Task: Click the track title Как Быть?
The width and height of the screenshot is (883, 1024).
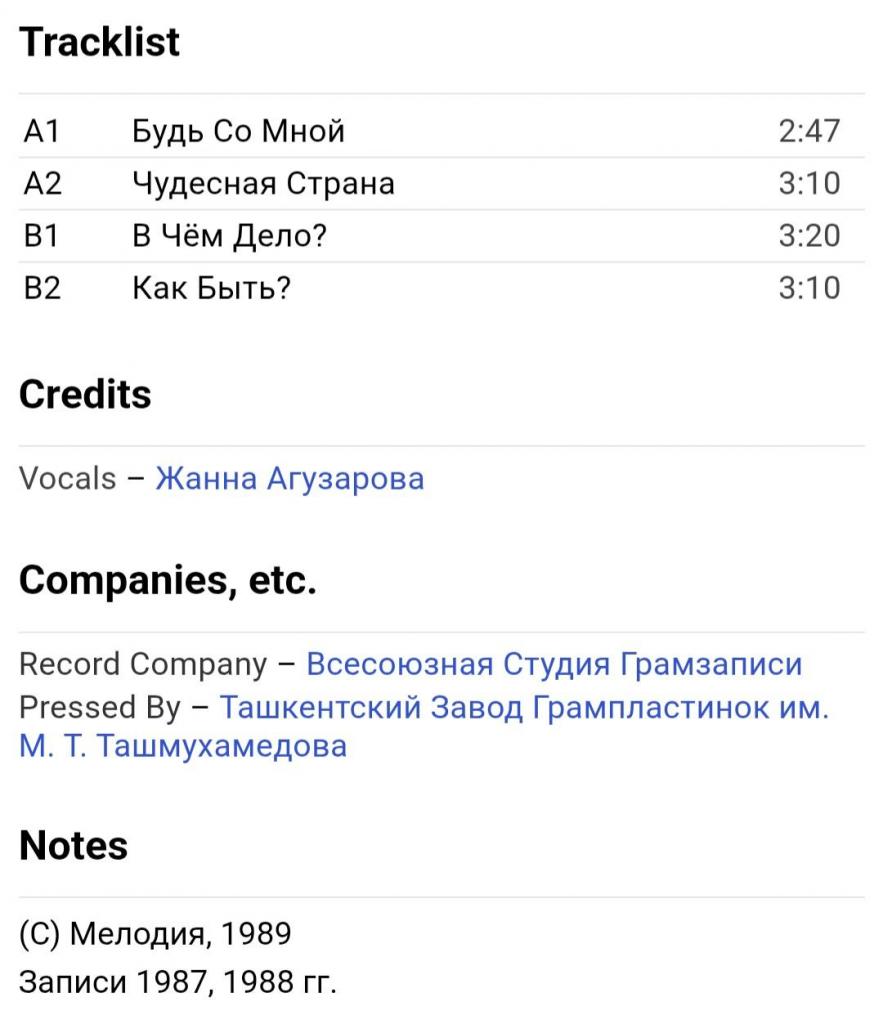Action: tap(211, 289)
